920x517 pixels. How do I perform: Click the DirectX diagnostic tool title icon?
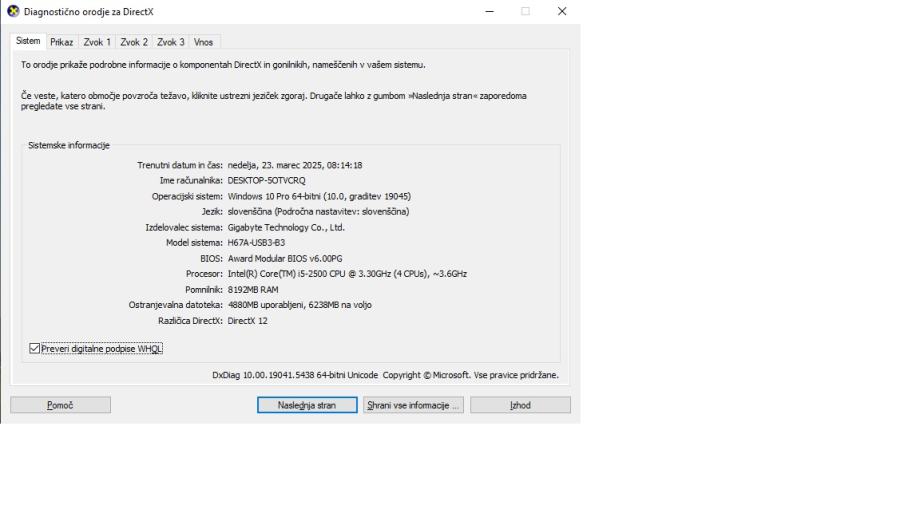pyautogui.click(x=13, y=11)
